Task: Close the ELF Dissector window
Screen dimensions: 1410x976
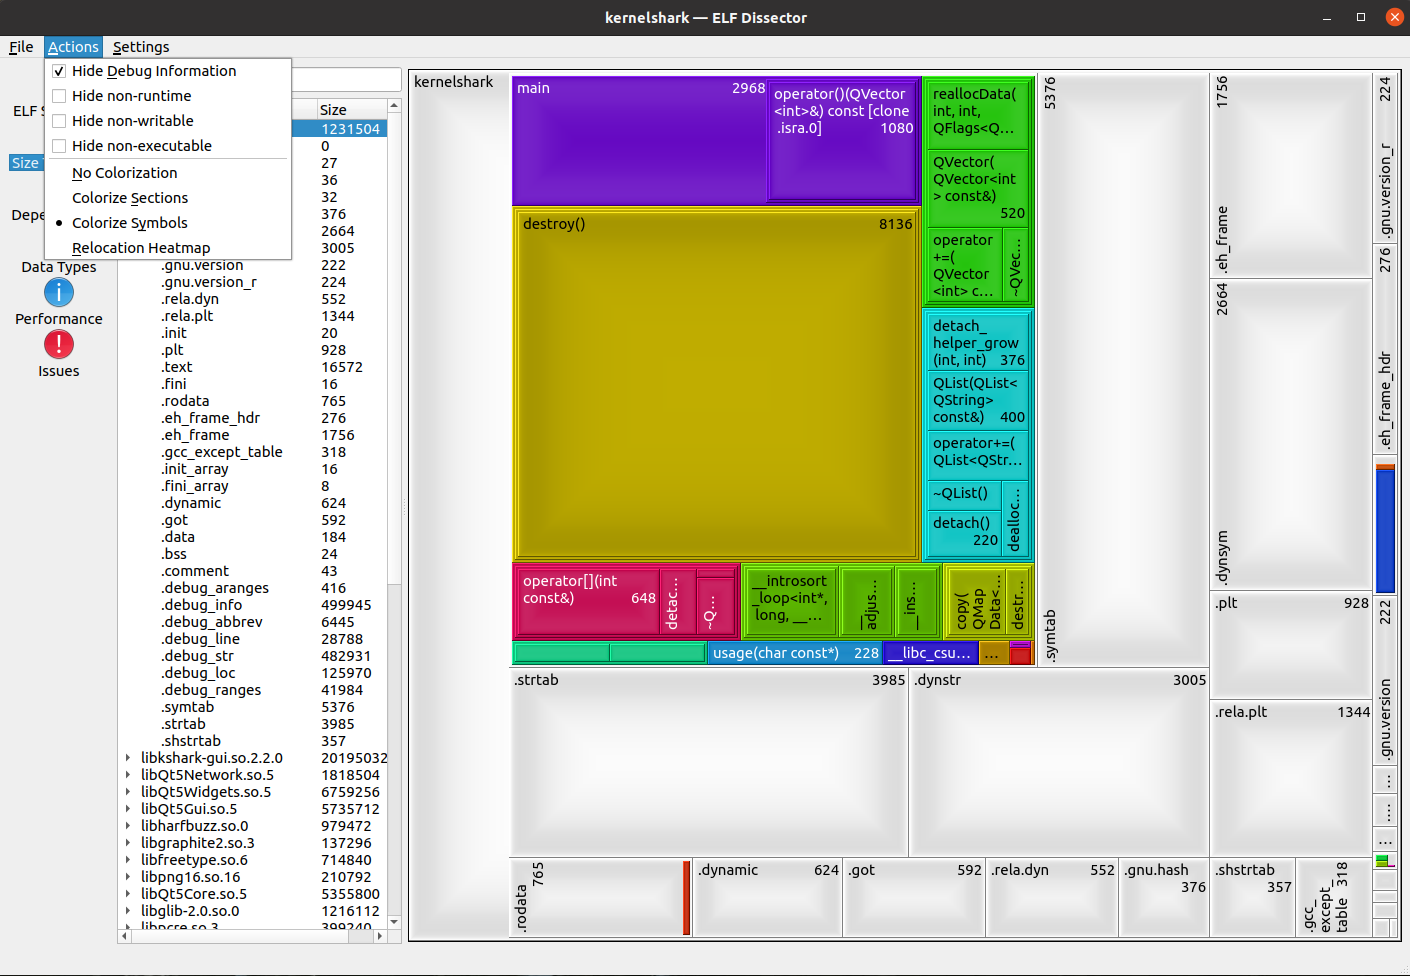Action: [x=1394, y=17]
